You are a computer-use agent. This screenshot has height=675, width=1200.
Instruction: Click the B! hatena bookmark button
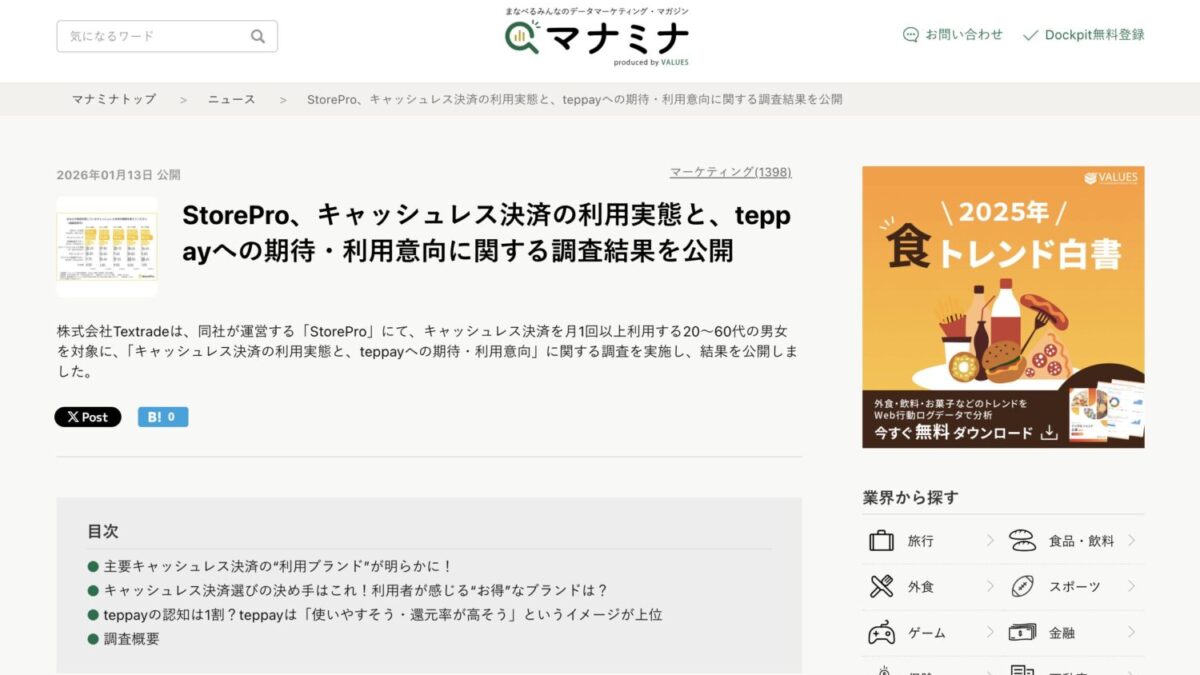163,417
